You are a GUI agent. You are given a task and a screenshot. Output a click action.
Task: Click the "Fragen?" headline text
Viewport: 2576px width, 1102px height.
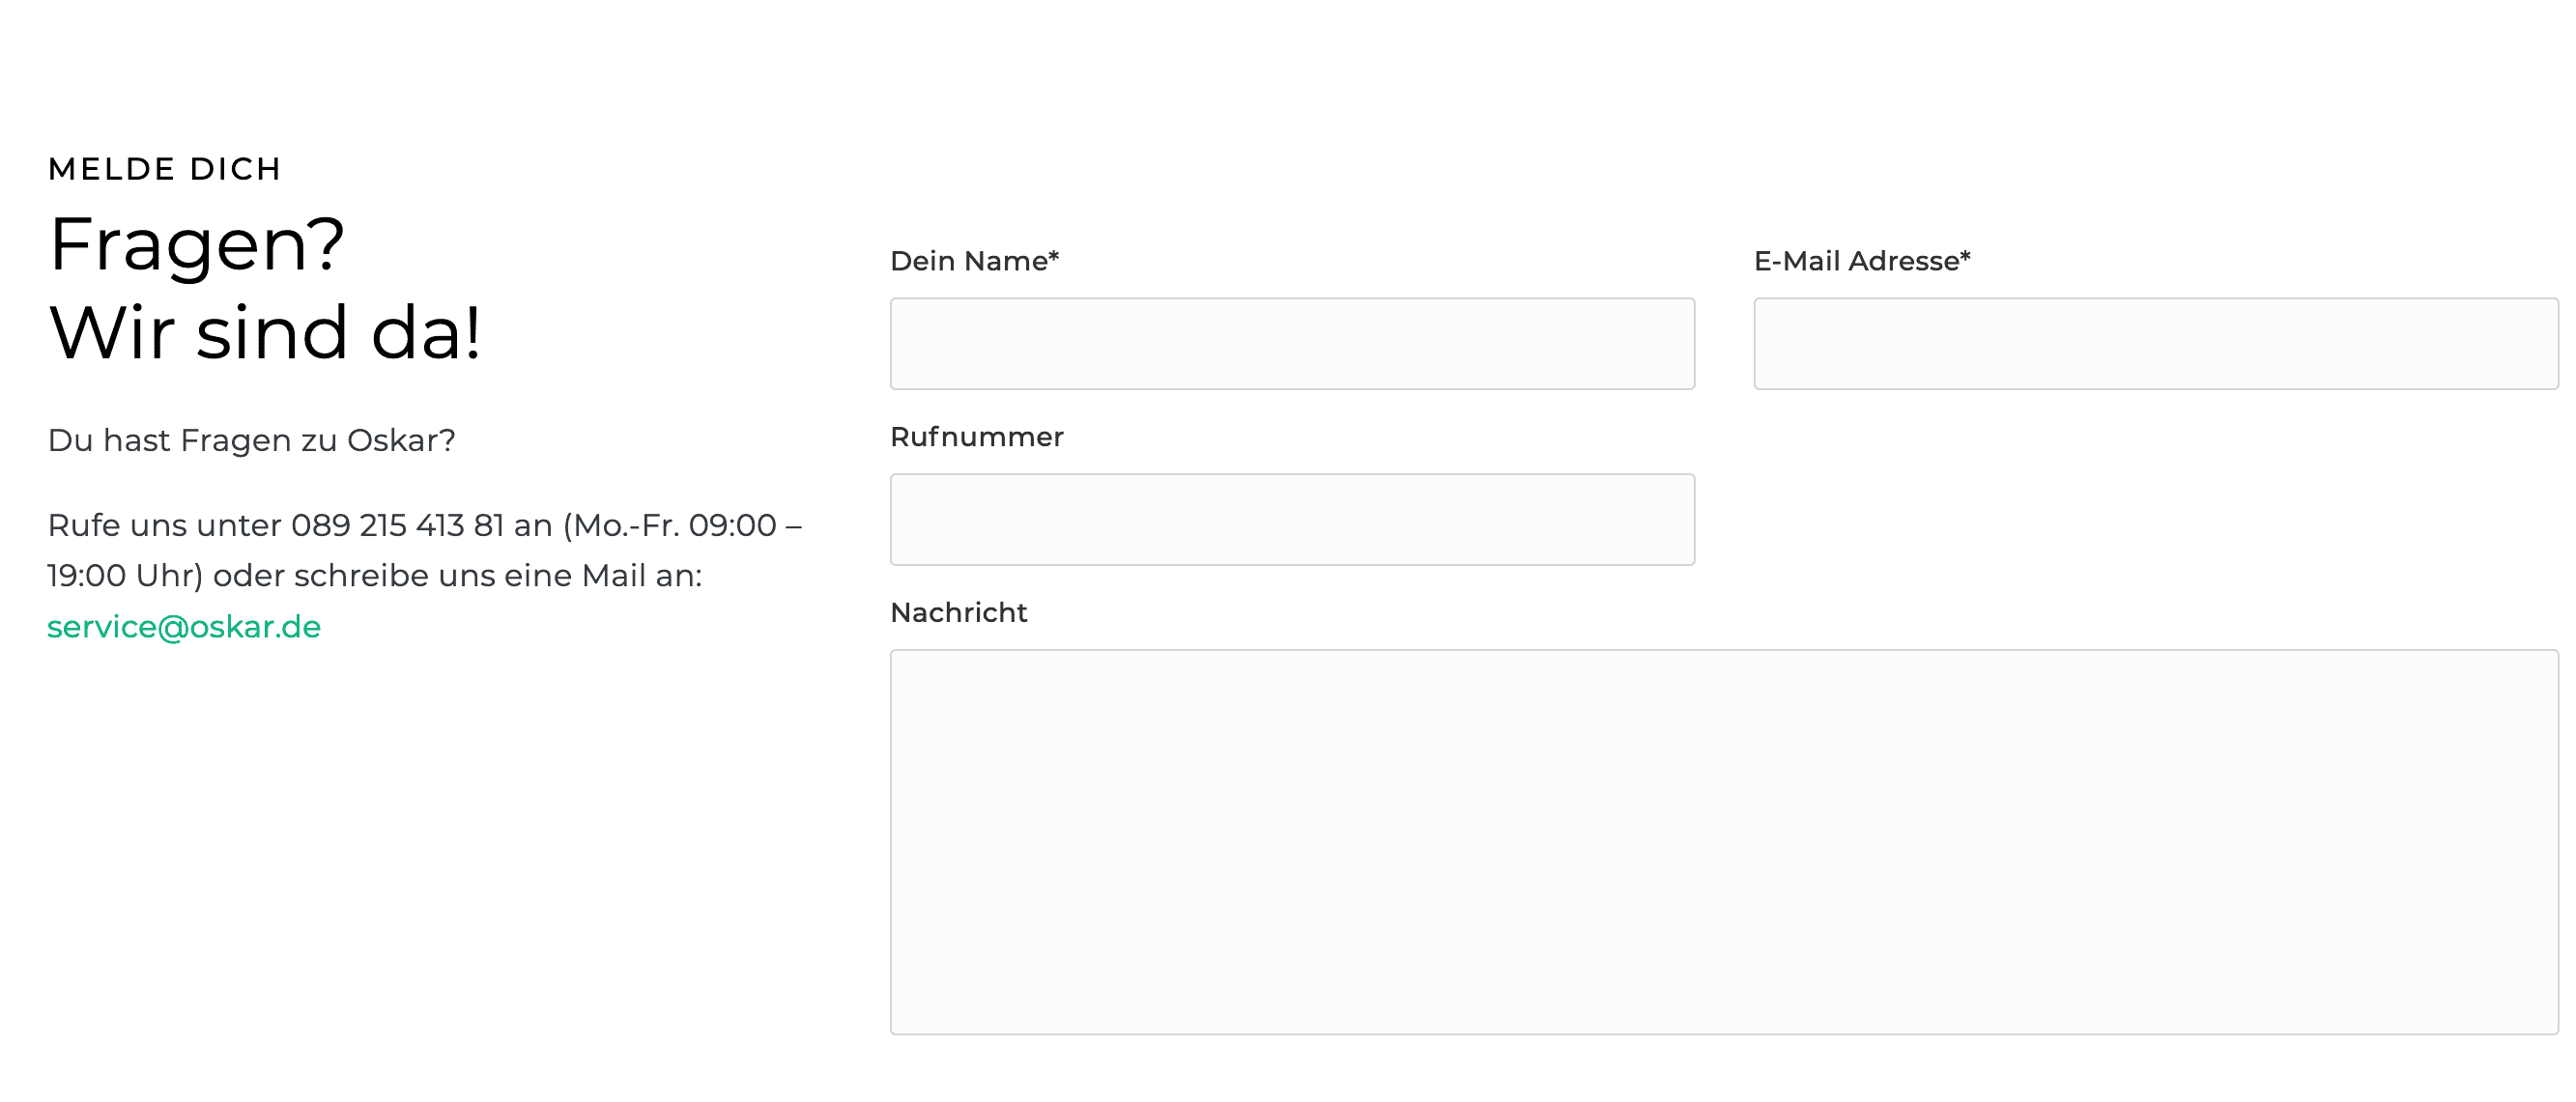coord(197,244)
